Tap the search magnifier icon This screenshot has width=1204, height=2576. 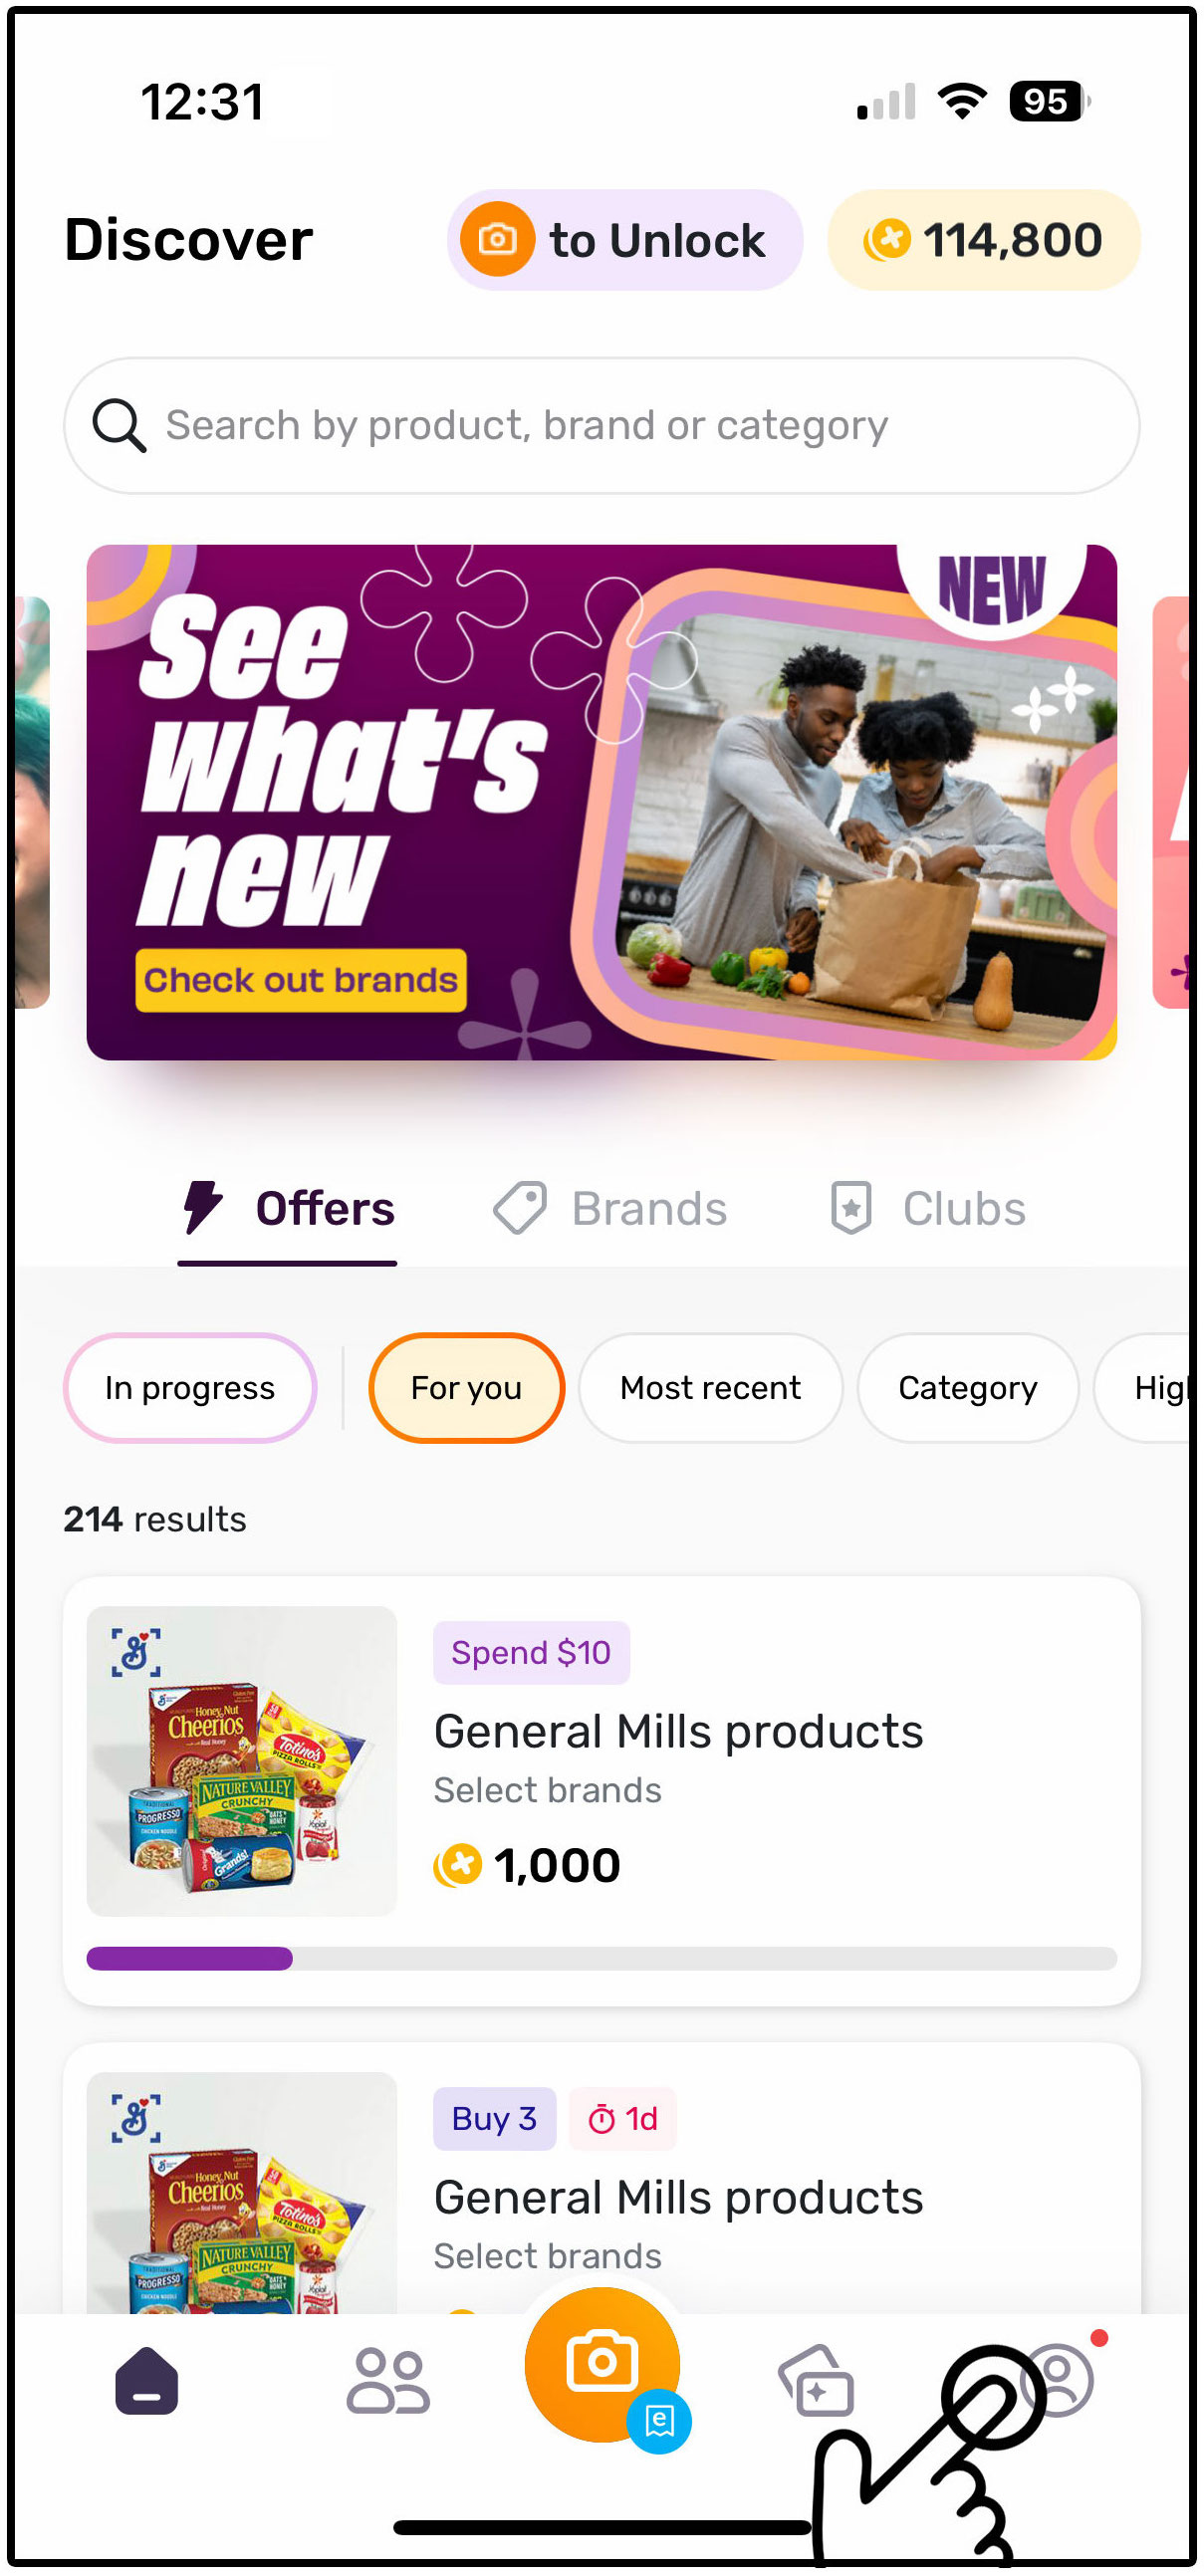pyautogui.click(x=119, y=425)
